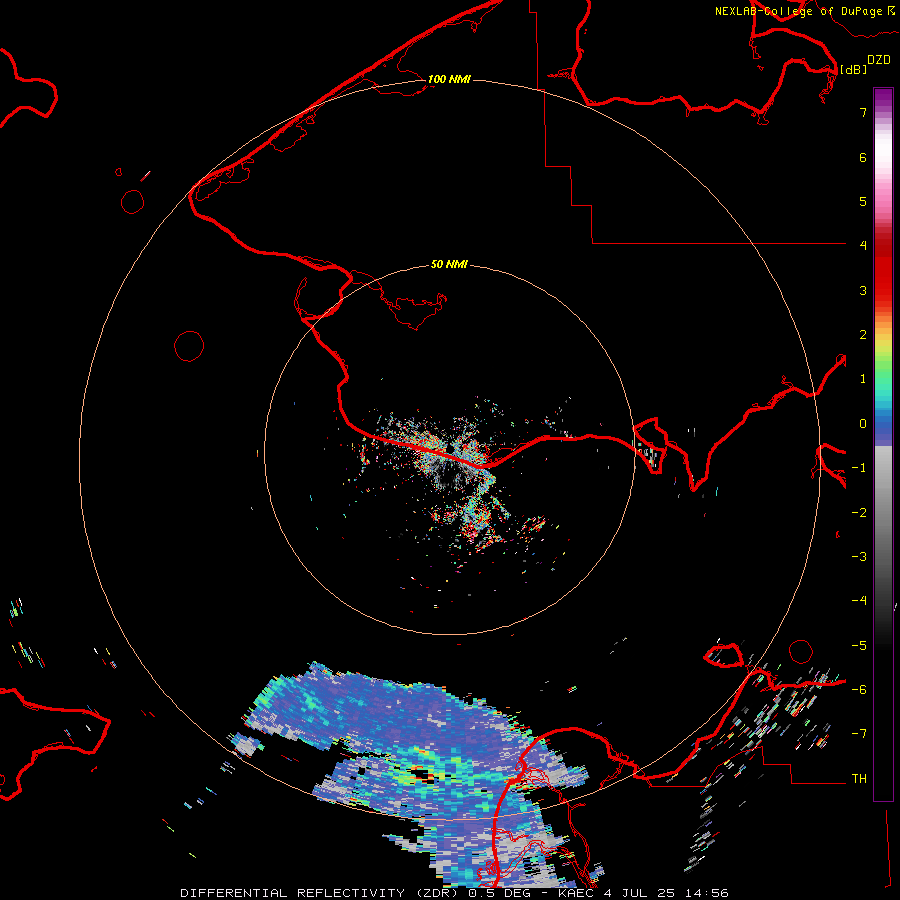Image resolution: width=900 pixels, height=900 pixels.
Task: Select the -4 dB tick label
Action: pos(859,600)
